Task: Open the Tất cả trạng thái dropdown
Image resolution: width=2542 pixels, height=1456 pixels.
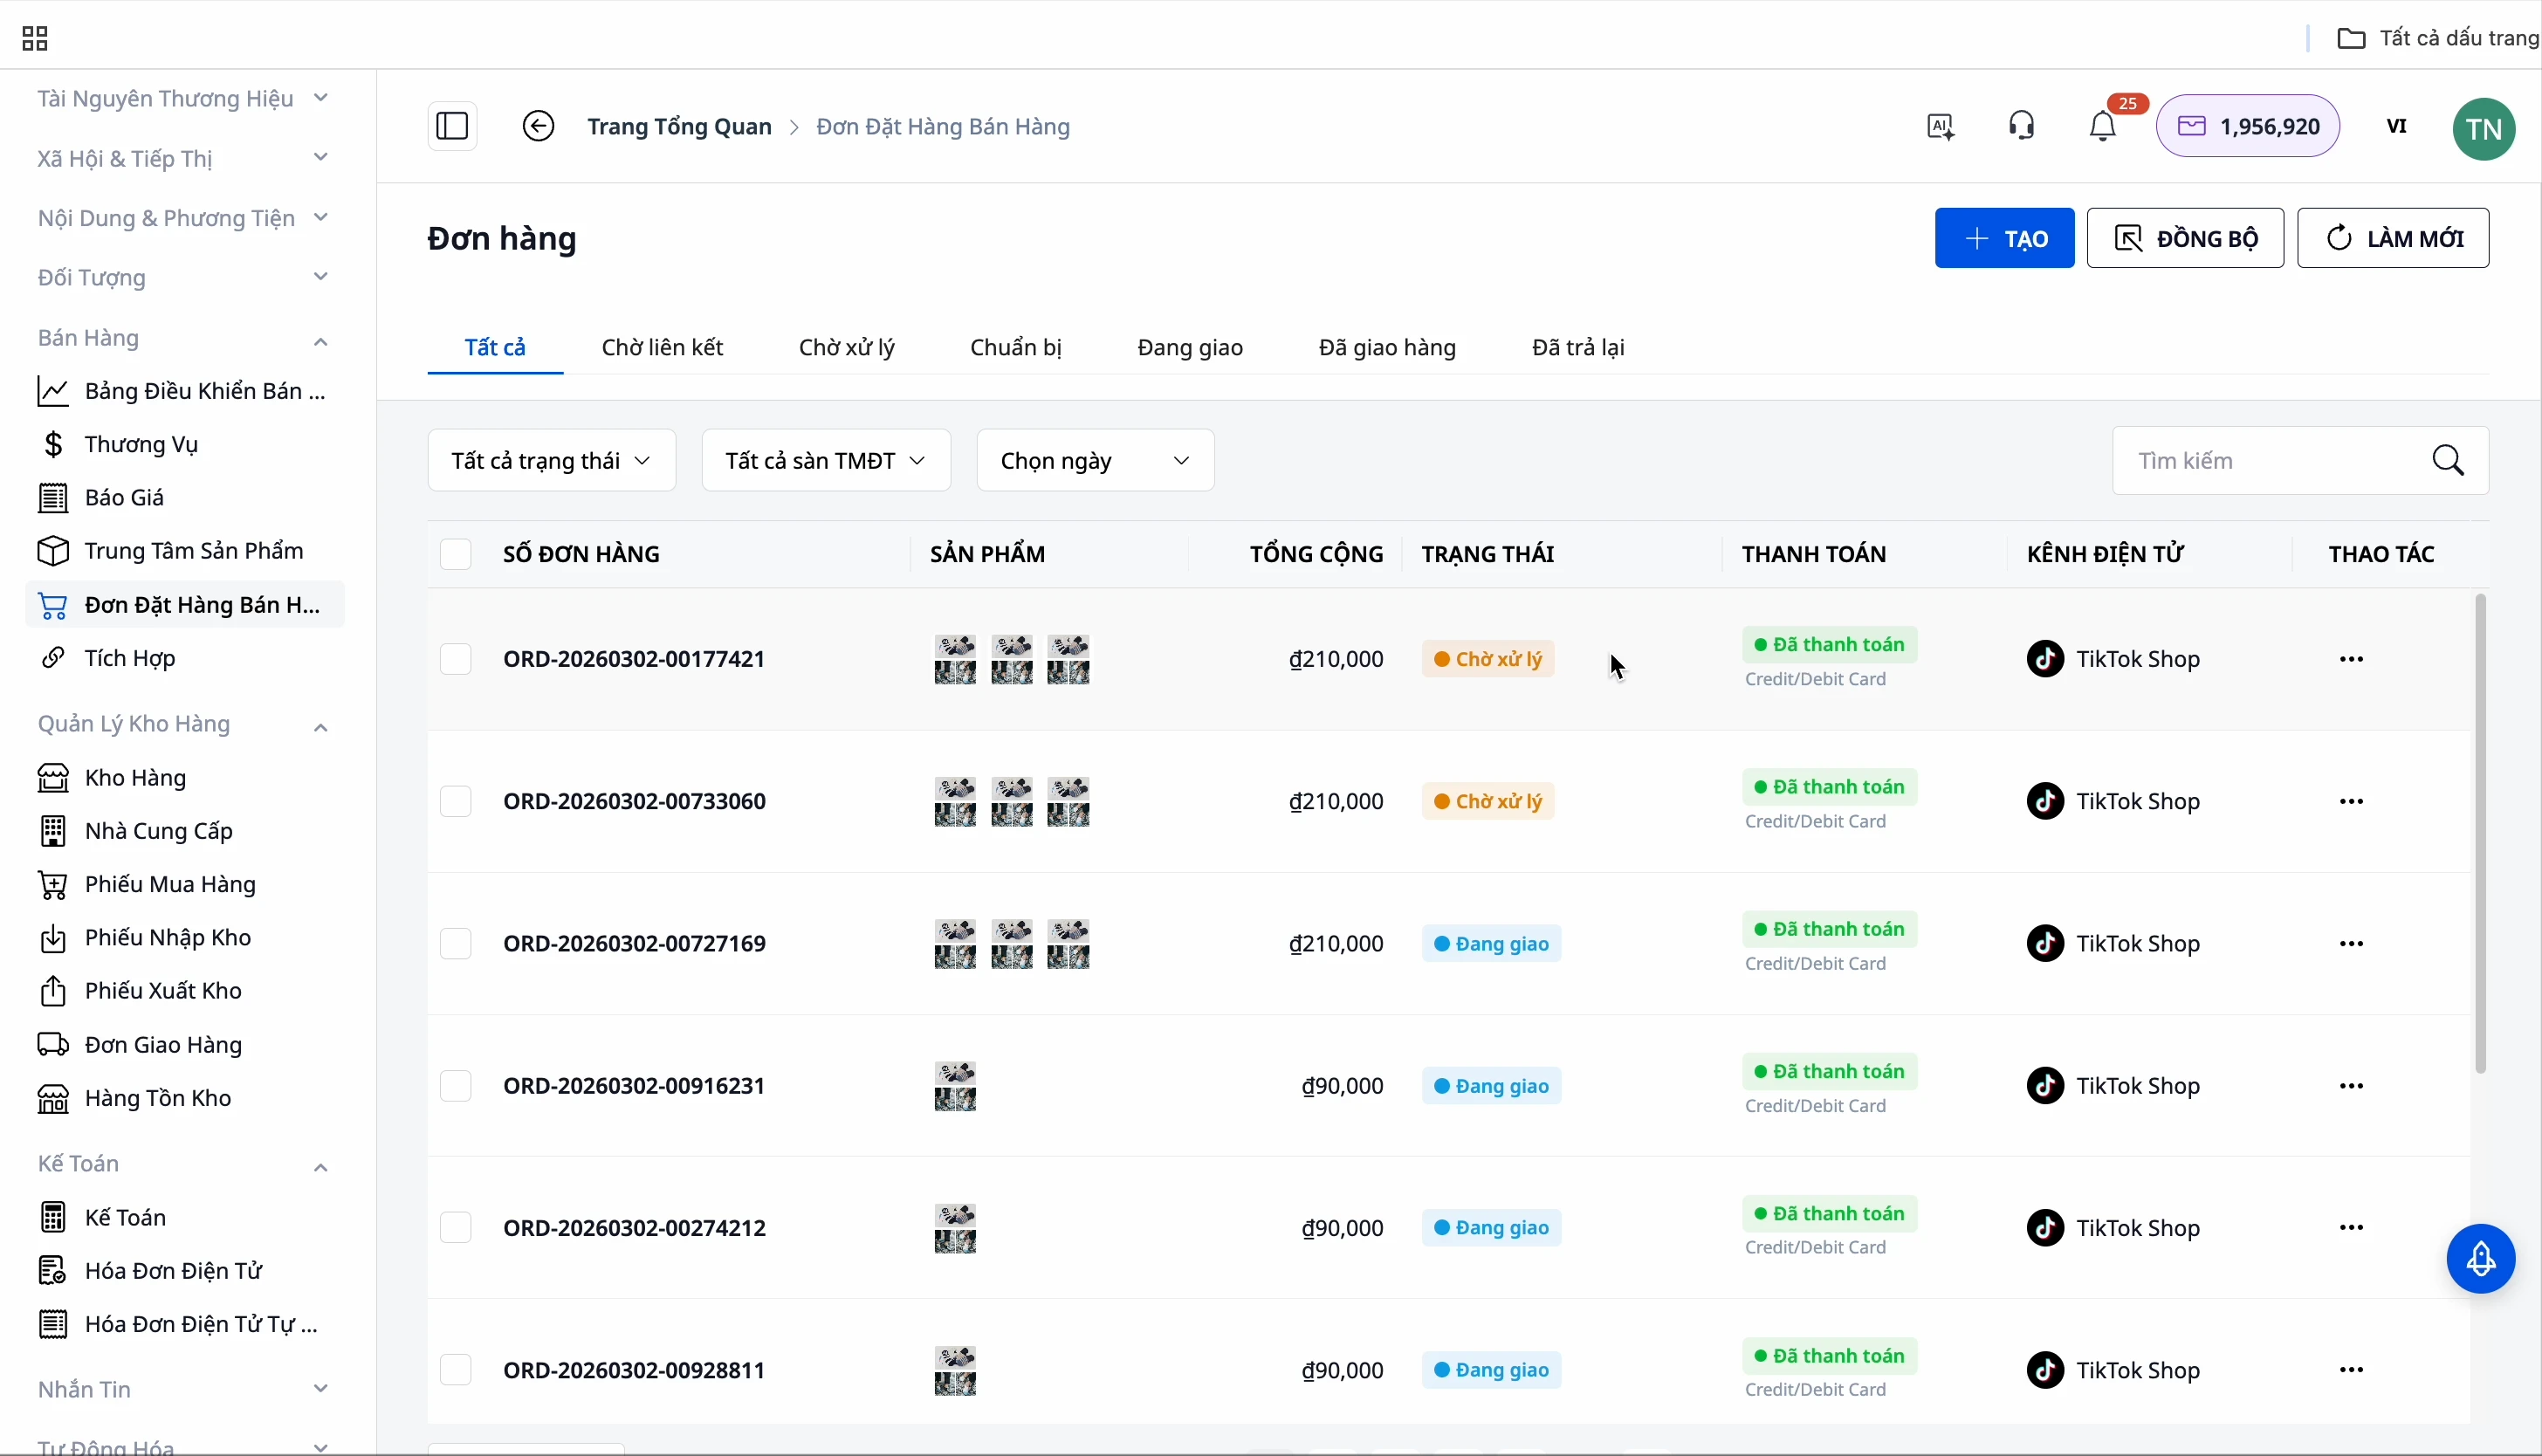Action: point(551,461)
